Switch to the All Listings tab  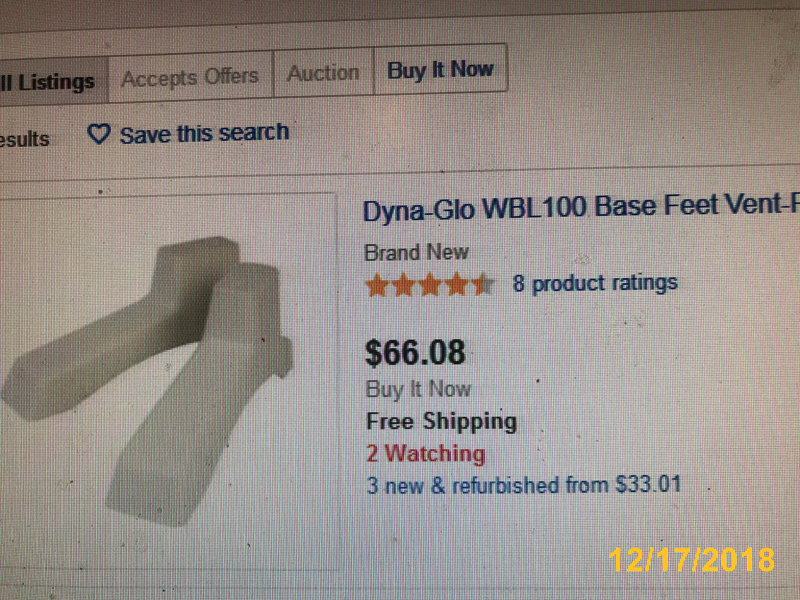pos(53,81)
